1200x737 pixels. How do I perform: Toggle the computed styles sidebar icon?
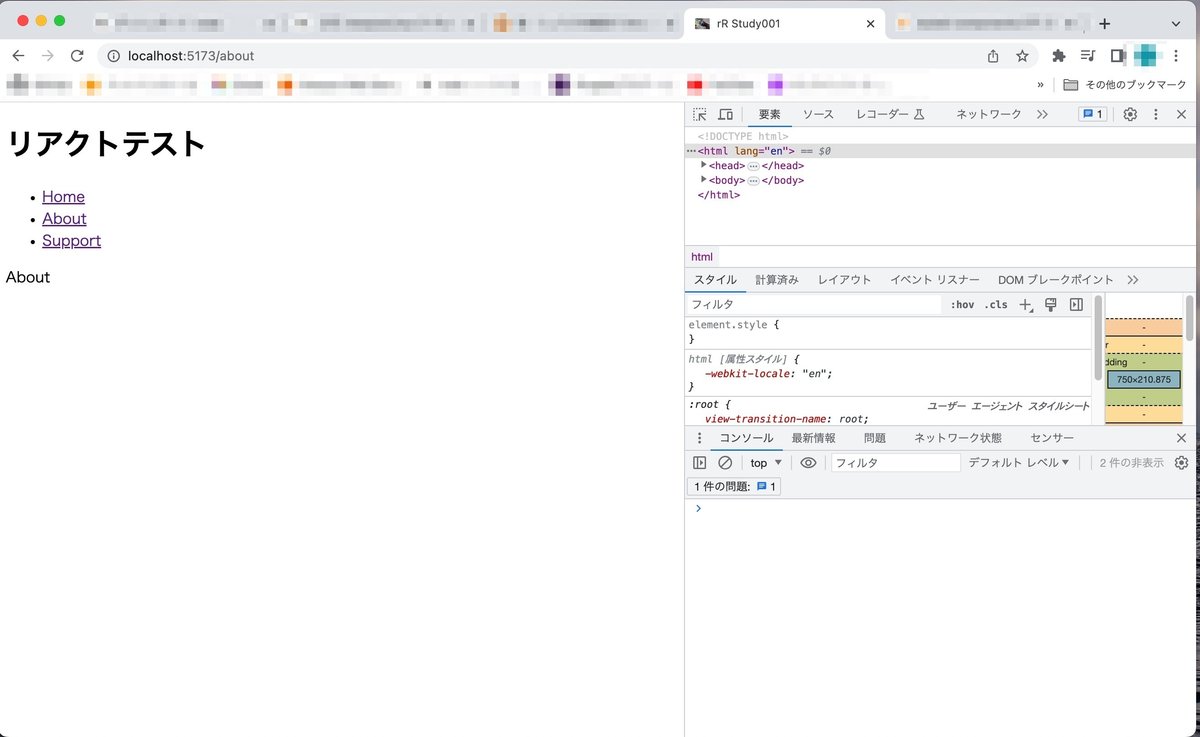coord(1076,304)
